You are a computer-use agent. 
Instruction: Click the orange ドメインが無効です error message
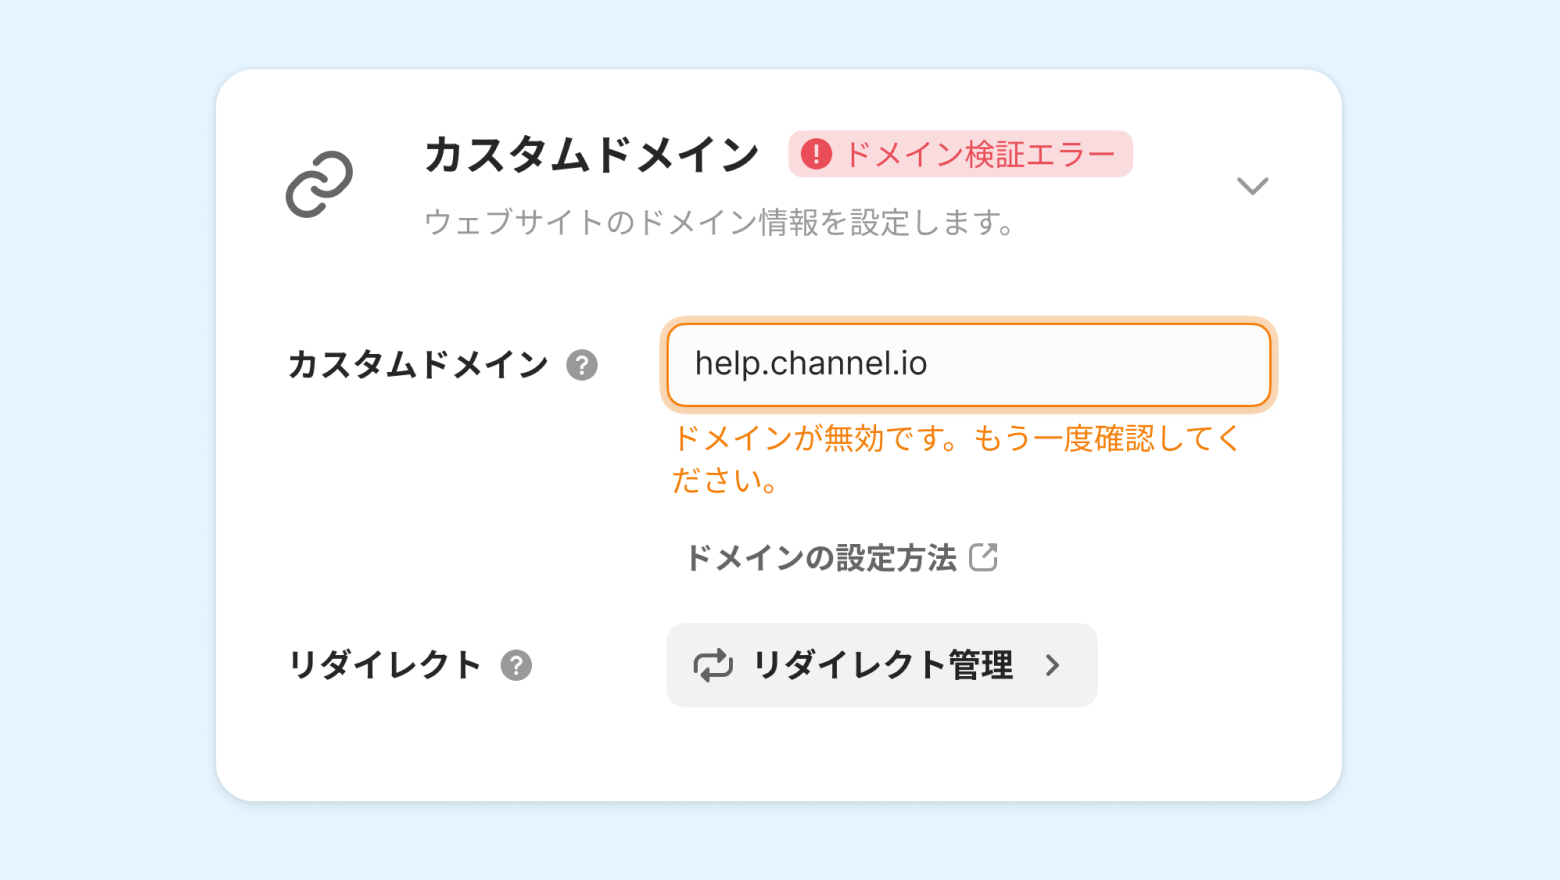[x=955, y=439]
